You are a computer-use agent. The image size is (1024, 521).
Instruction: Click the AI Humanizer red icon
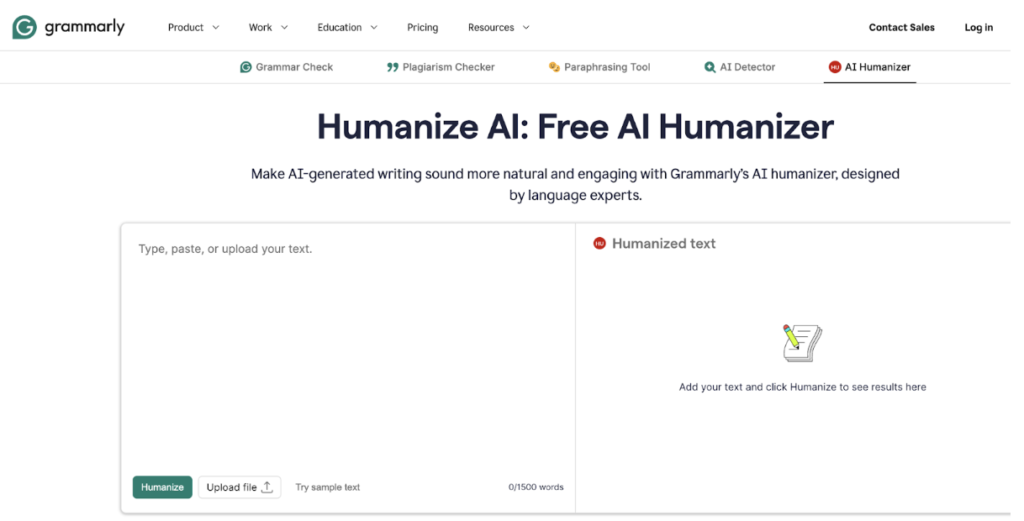(x=834, y=67)
